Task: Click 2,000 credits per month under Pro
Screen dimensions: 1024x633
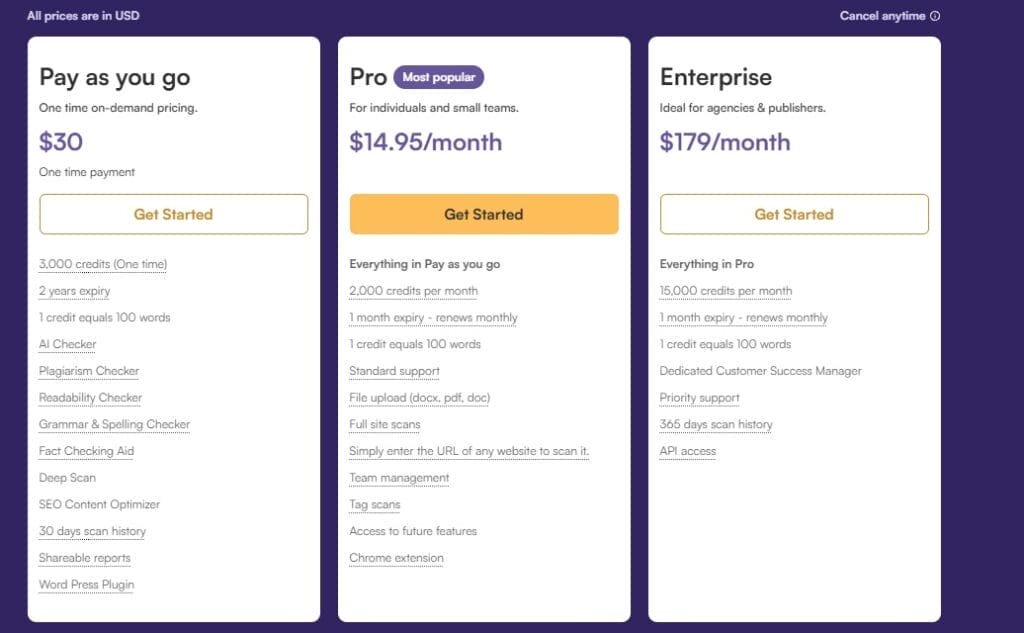Action: click(413, 290)
